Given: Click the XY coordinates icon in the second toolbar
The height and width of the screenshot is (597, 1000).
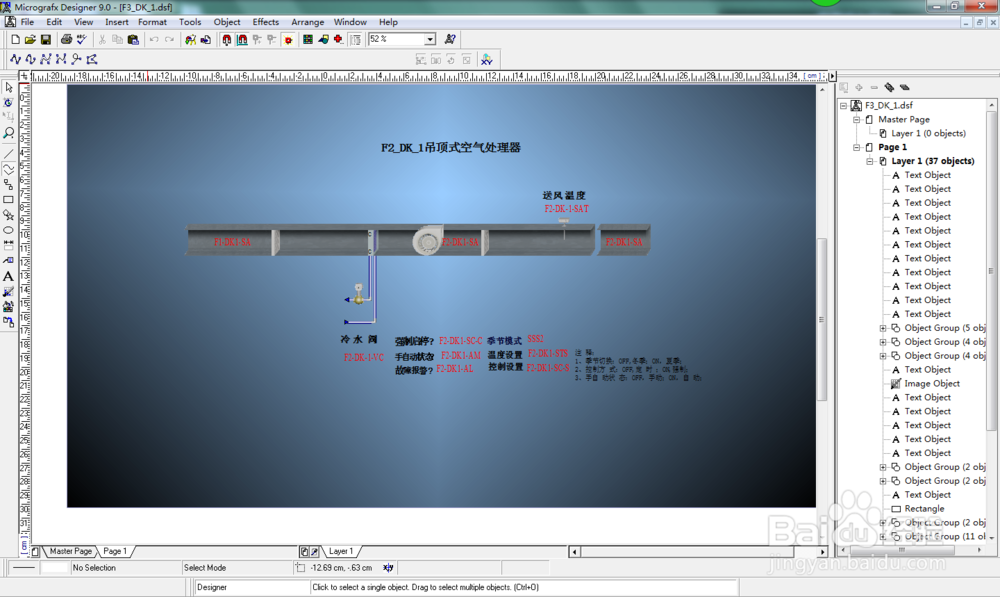Looking at the screenshot, I should coord(487,59).
